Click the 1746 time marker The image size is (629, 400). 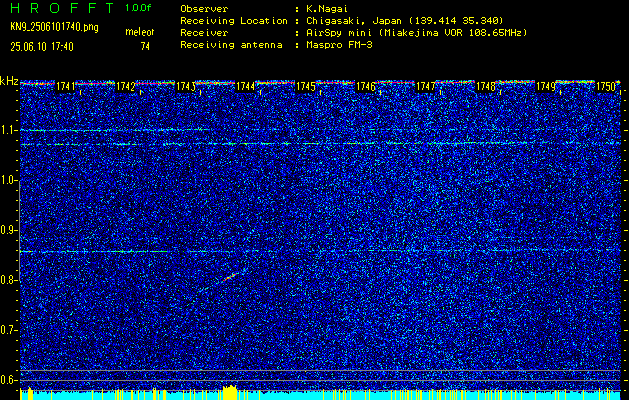[365, 87]
